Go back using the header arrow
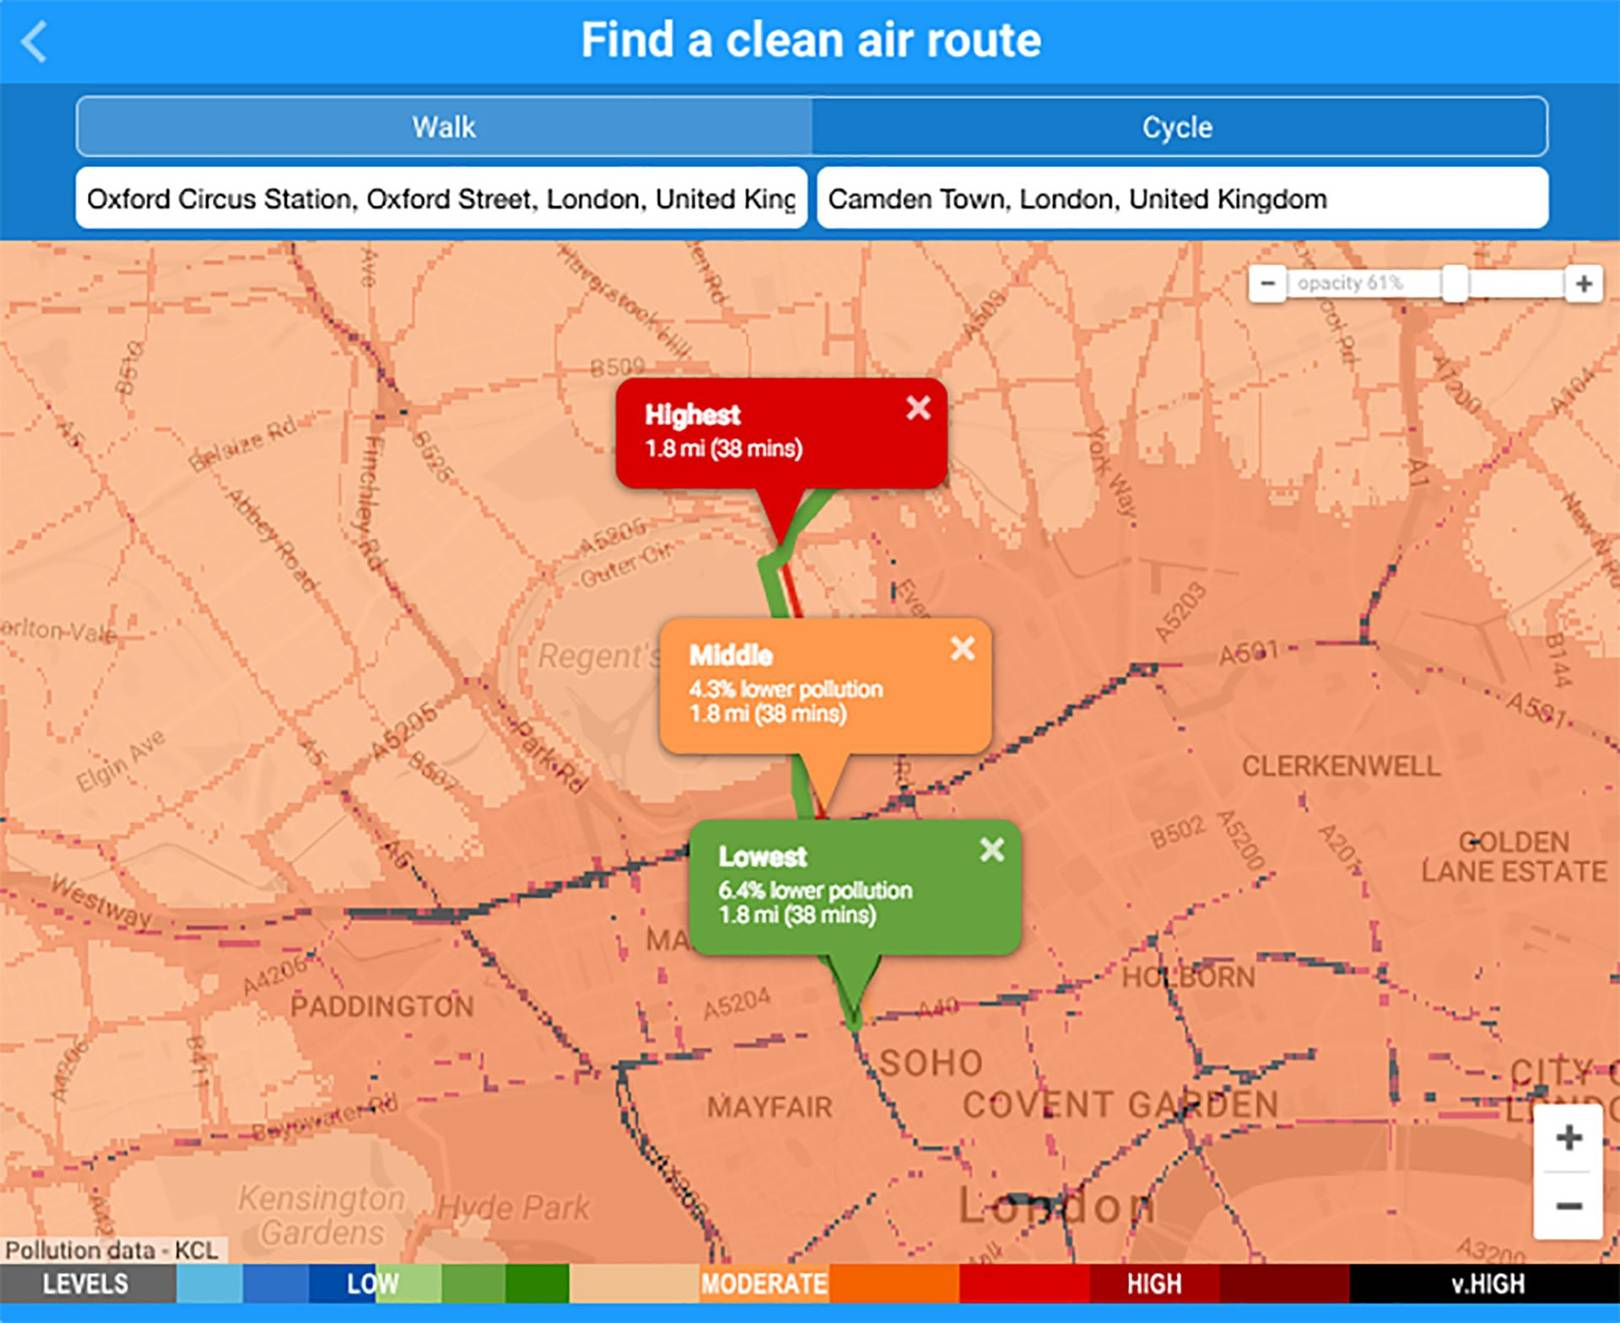The width and height of the screenshot is (1620, 1323). tap(34, 42)
